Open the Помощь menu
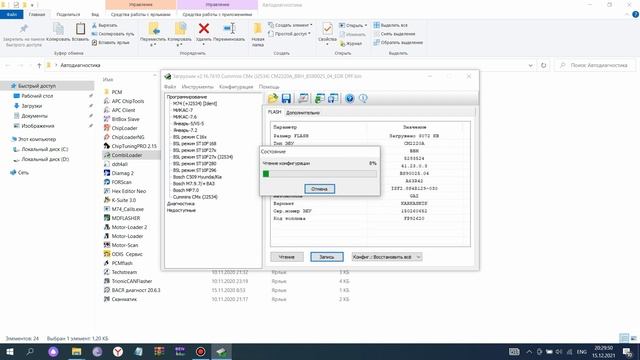The width and height of the screenshot is (640, 360). click(x=269, y=87)
